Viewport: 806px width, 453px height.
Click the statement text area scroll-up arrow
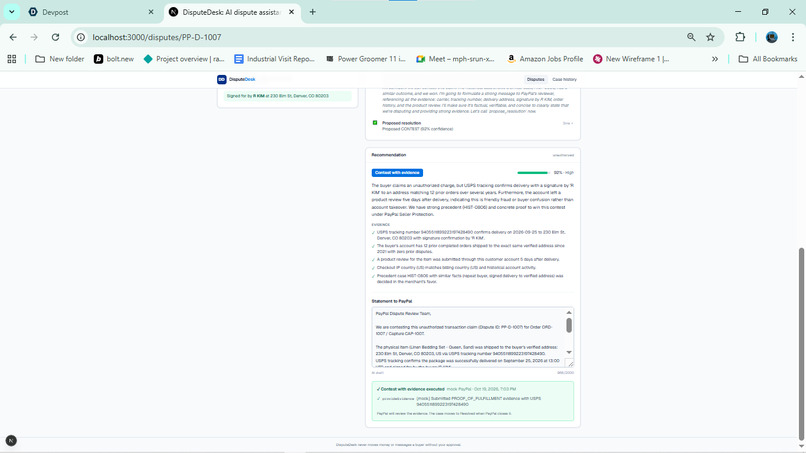(569, 313)
